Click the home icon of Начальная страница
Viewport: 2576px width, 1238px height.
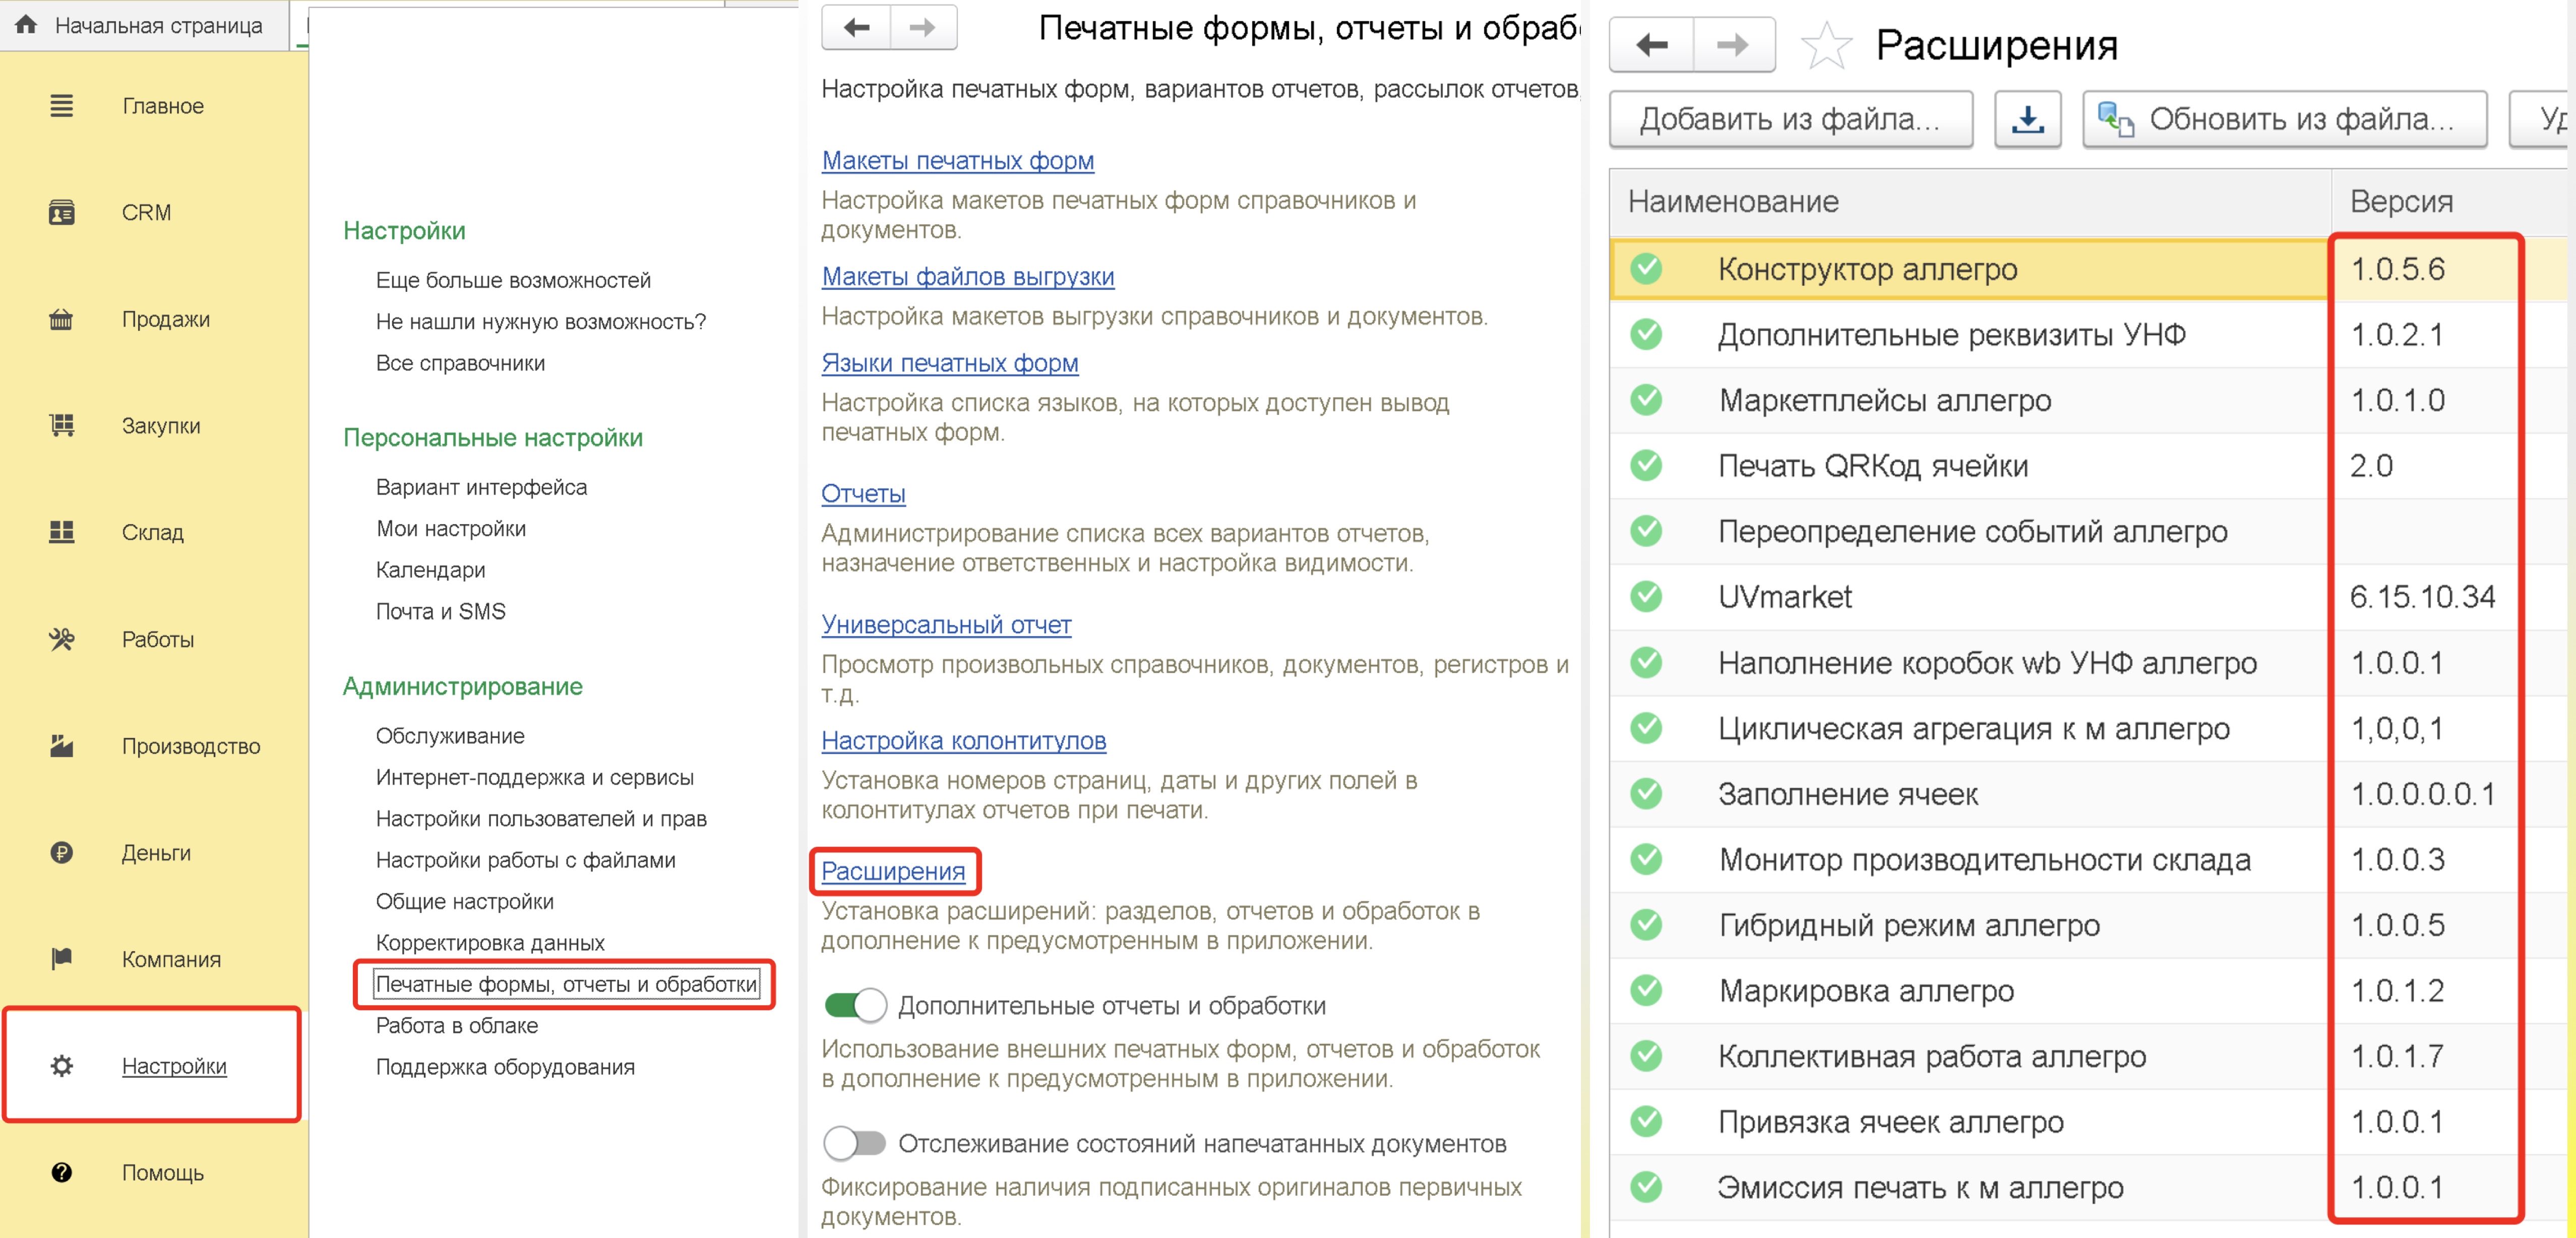(x=26, y=24)
